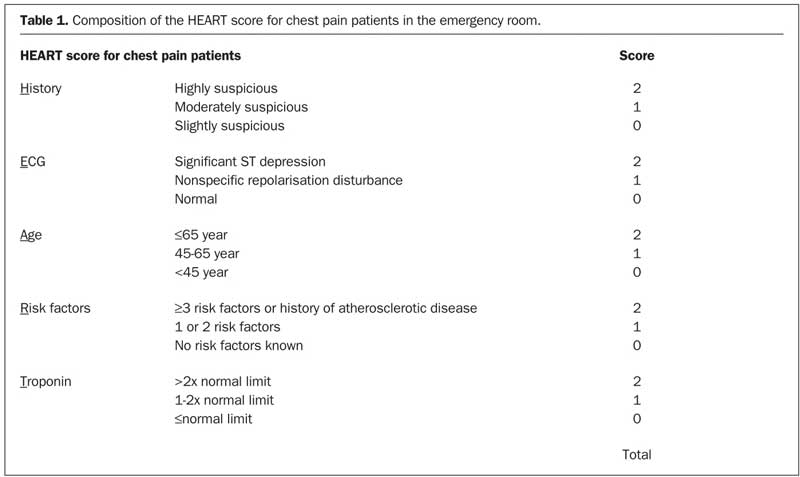Click '>2x normal limit' troponin criterion
The width and height of the screenshot is (800, 477).
(222, 382)
